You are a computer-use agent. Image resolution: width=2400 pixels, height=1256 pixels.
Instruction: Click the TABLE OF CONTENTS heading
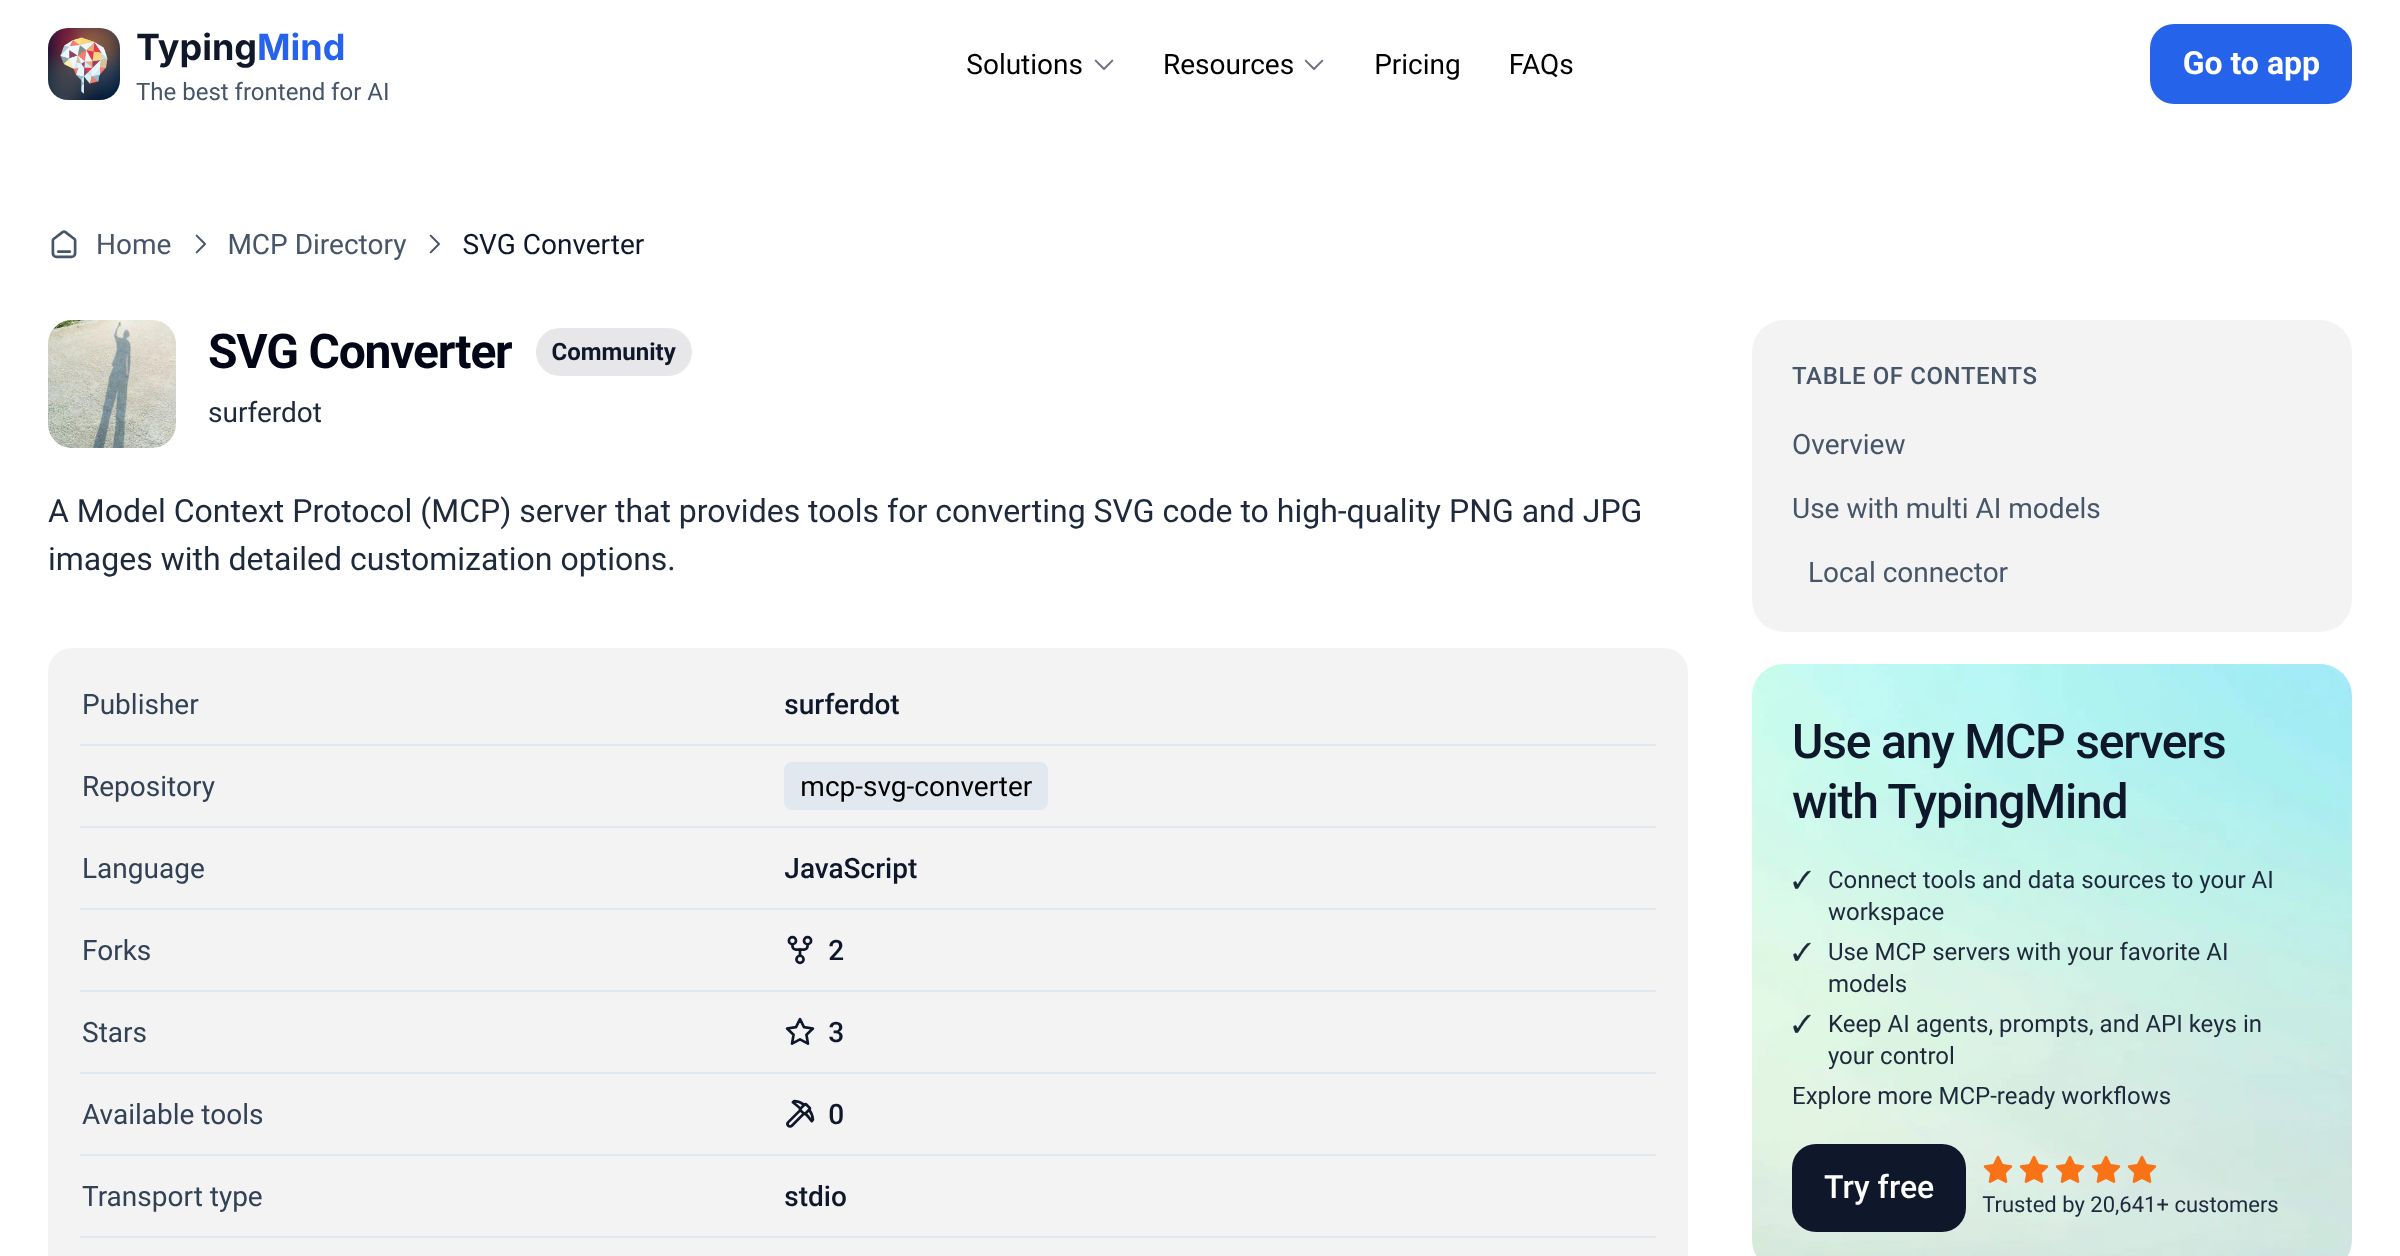pyautogui.click(x=1914, y=376)
